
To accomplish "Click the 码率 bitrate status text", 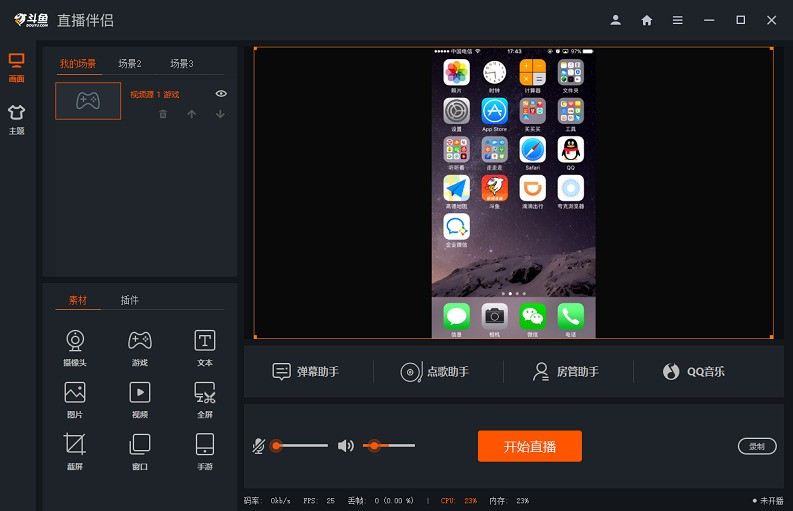I will click(x=267, y=501).
